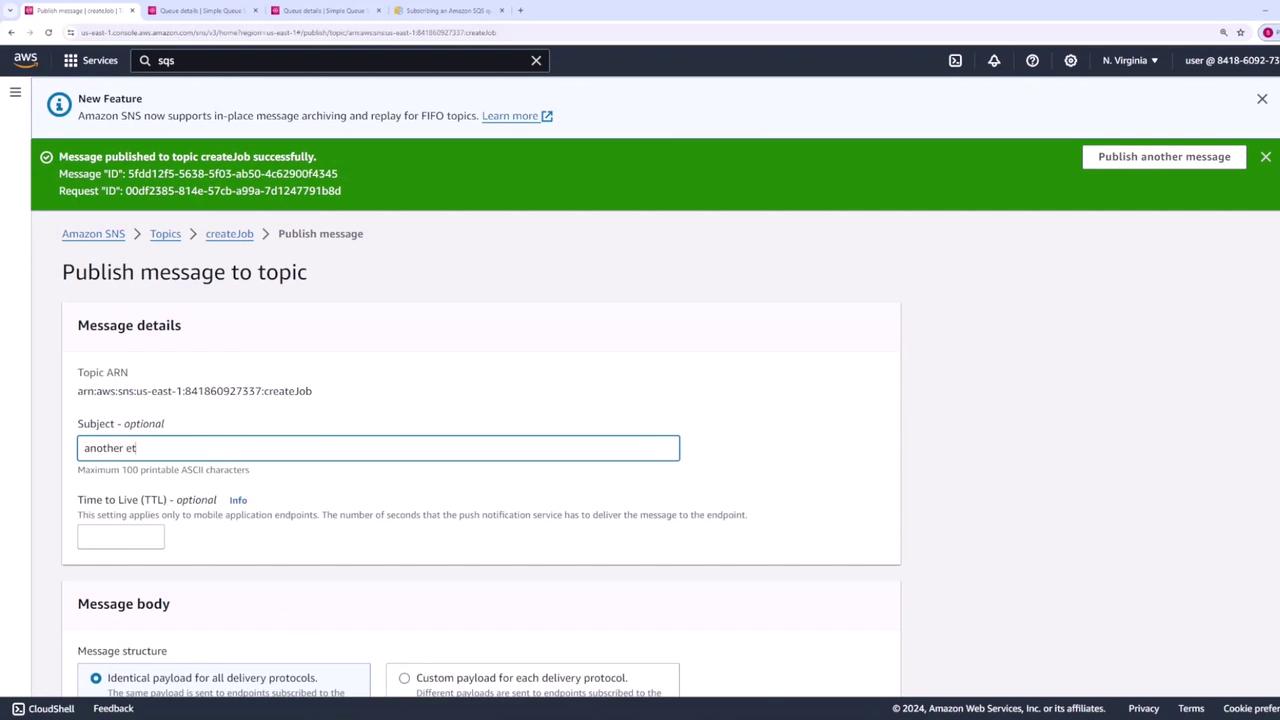Click the AWS logo home icon

point(26,60)
